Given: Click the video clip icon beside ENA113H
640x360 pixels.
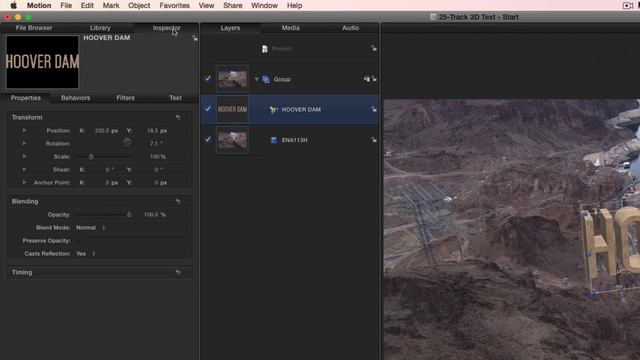Looking at the screenshot, I should [274, 140].
